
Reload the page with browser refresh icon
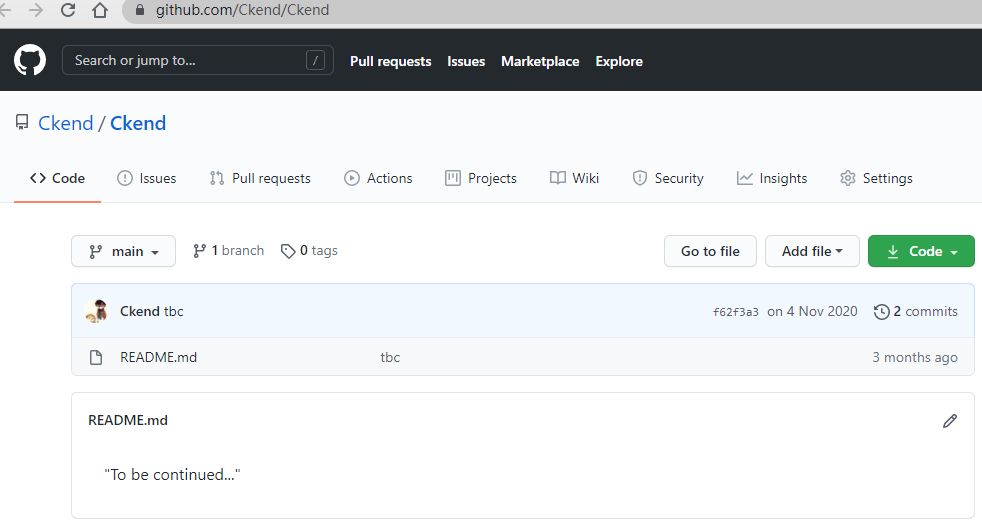(x=68, y=10)
